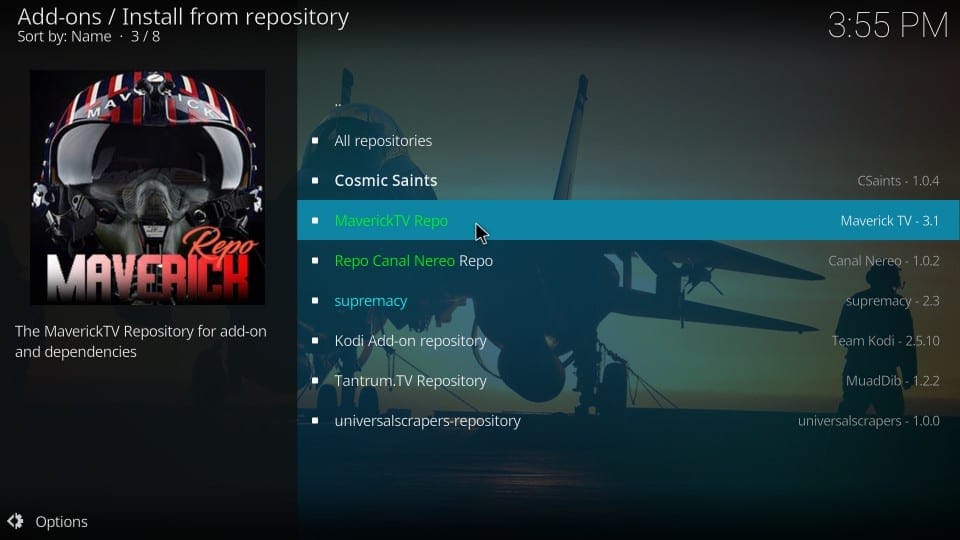
Task: Open Repo Canal Nereo Repo
Action: [628, 260]
